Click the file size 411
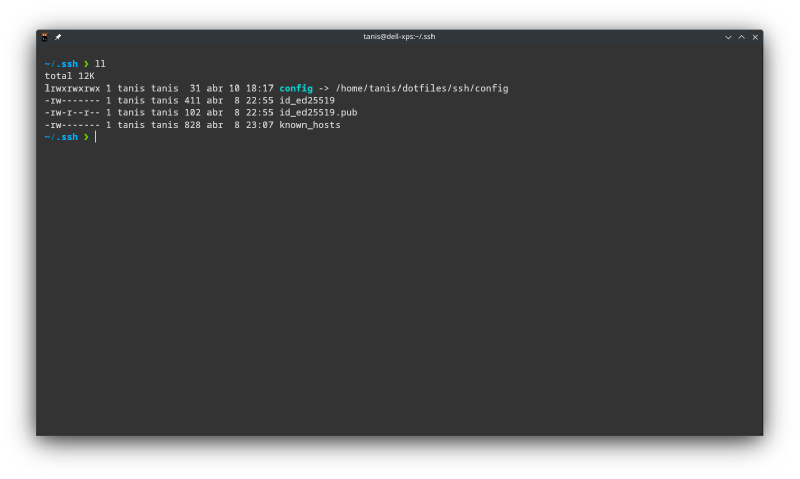Viewport: 800px width, 479px height. click(x=192, y=100)
